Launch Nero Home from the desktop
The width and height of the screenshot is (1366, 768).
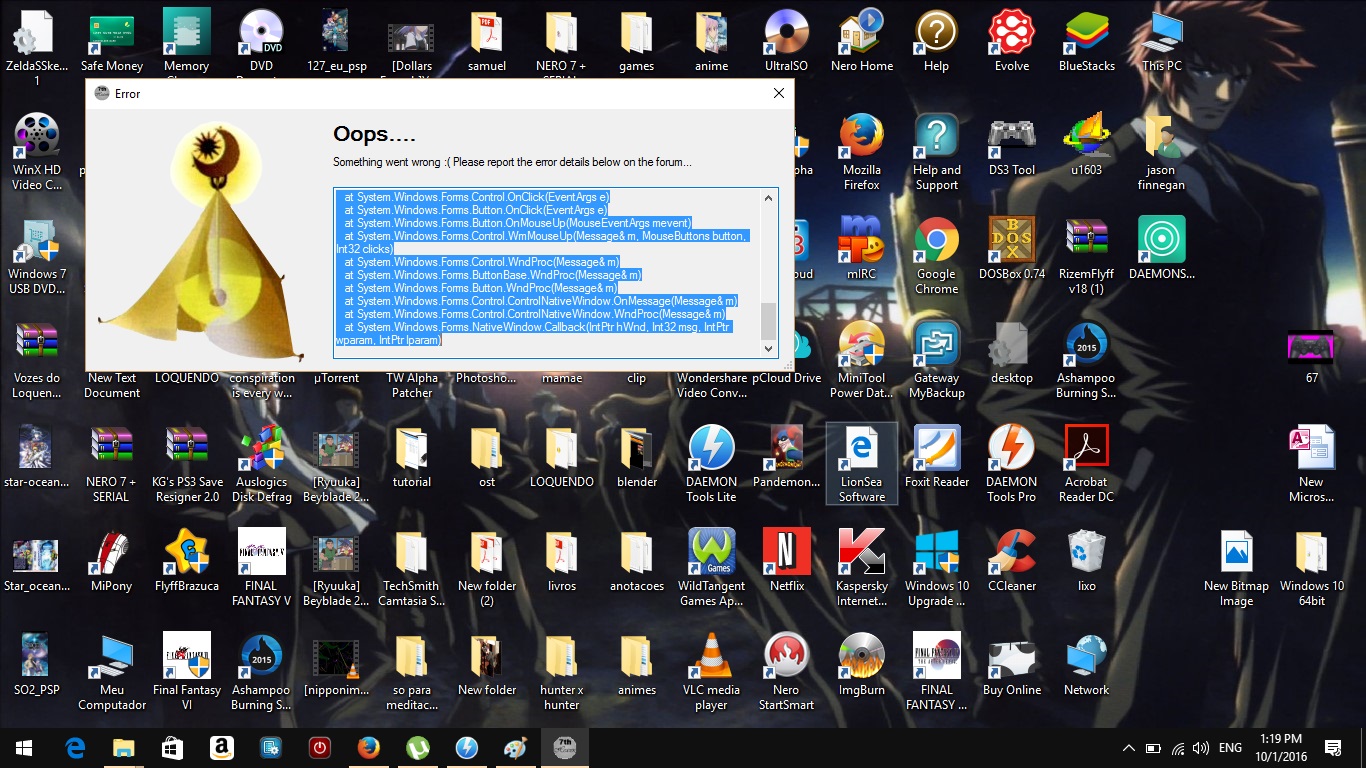pyautogui.click(x=862, y=42)
